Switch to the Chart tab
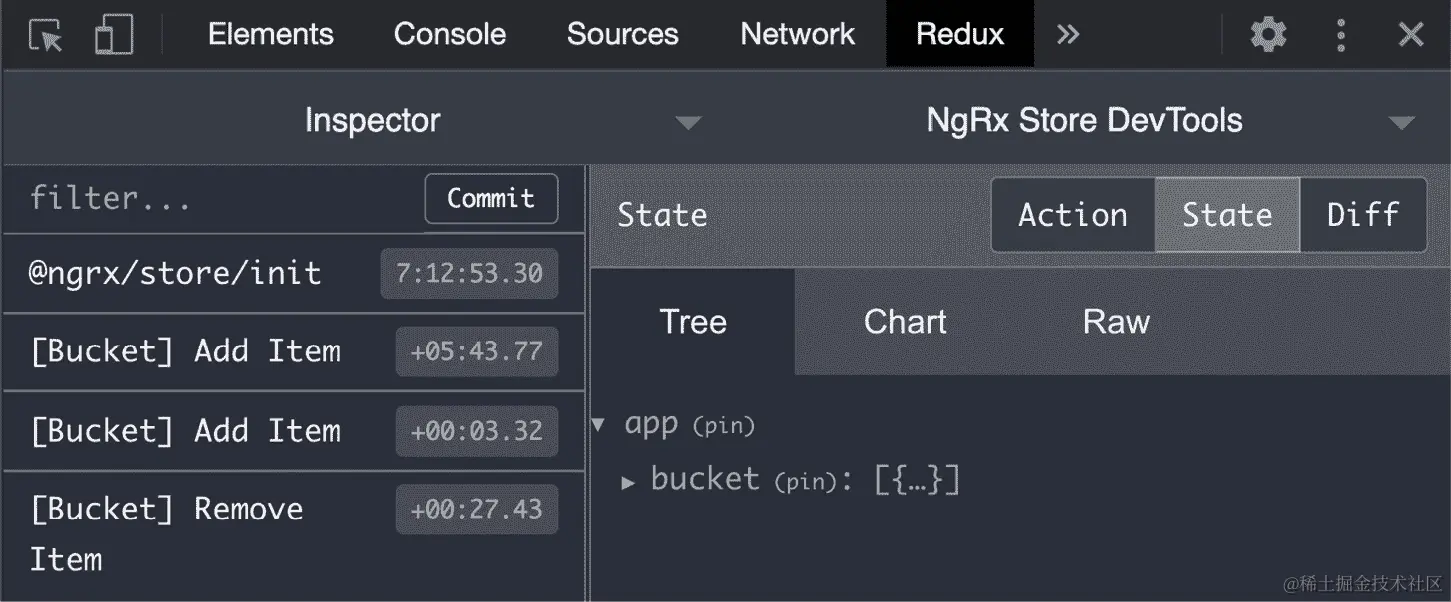 click(903, 321)
